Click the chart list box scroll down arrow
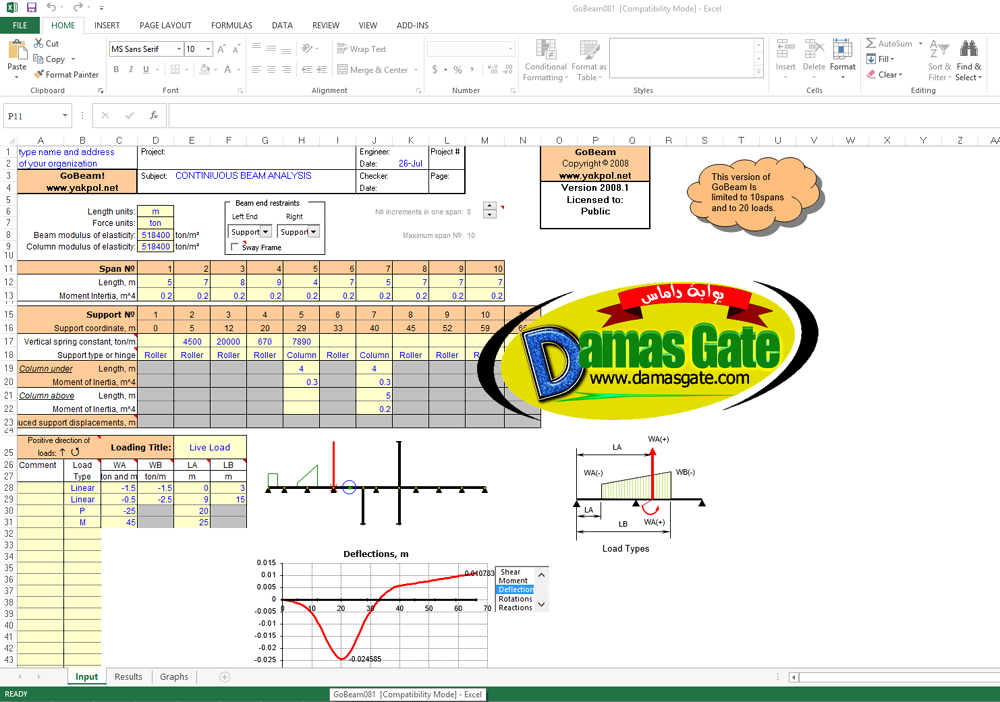This screenshot has height=702, width=1000. pyautogui.click(x=541, y=604)
